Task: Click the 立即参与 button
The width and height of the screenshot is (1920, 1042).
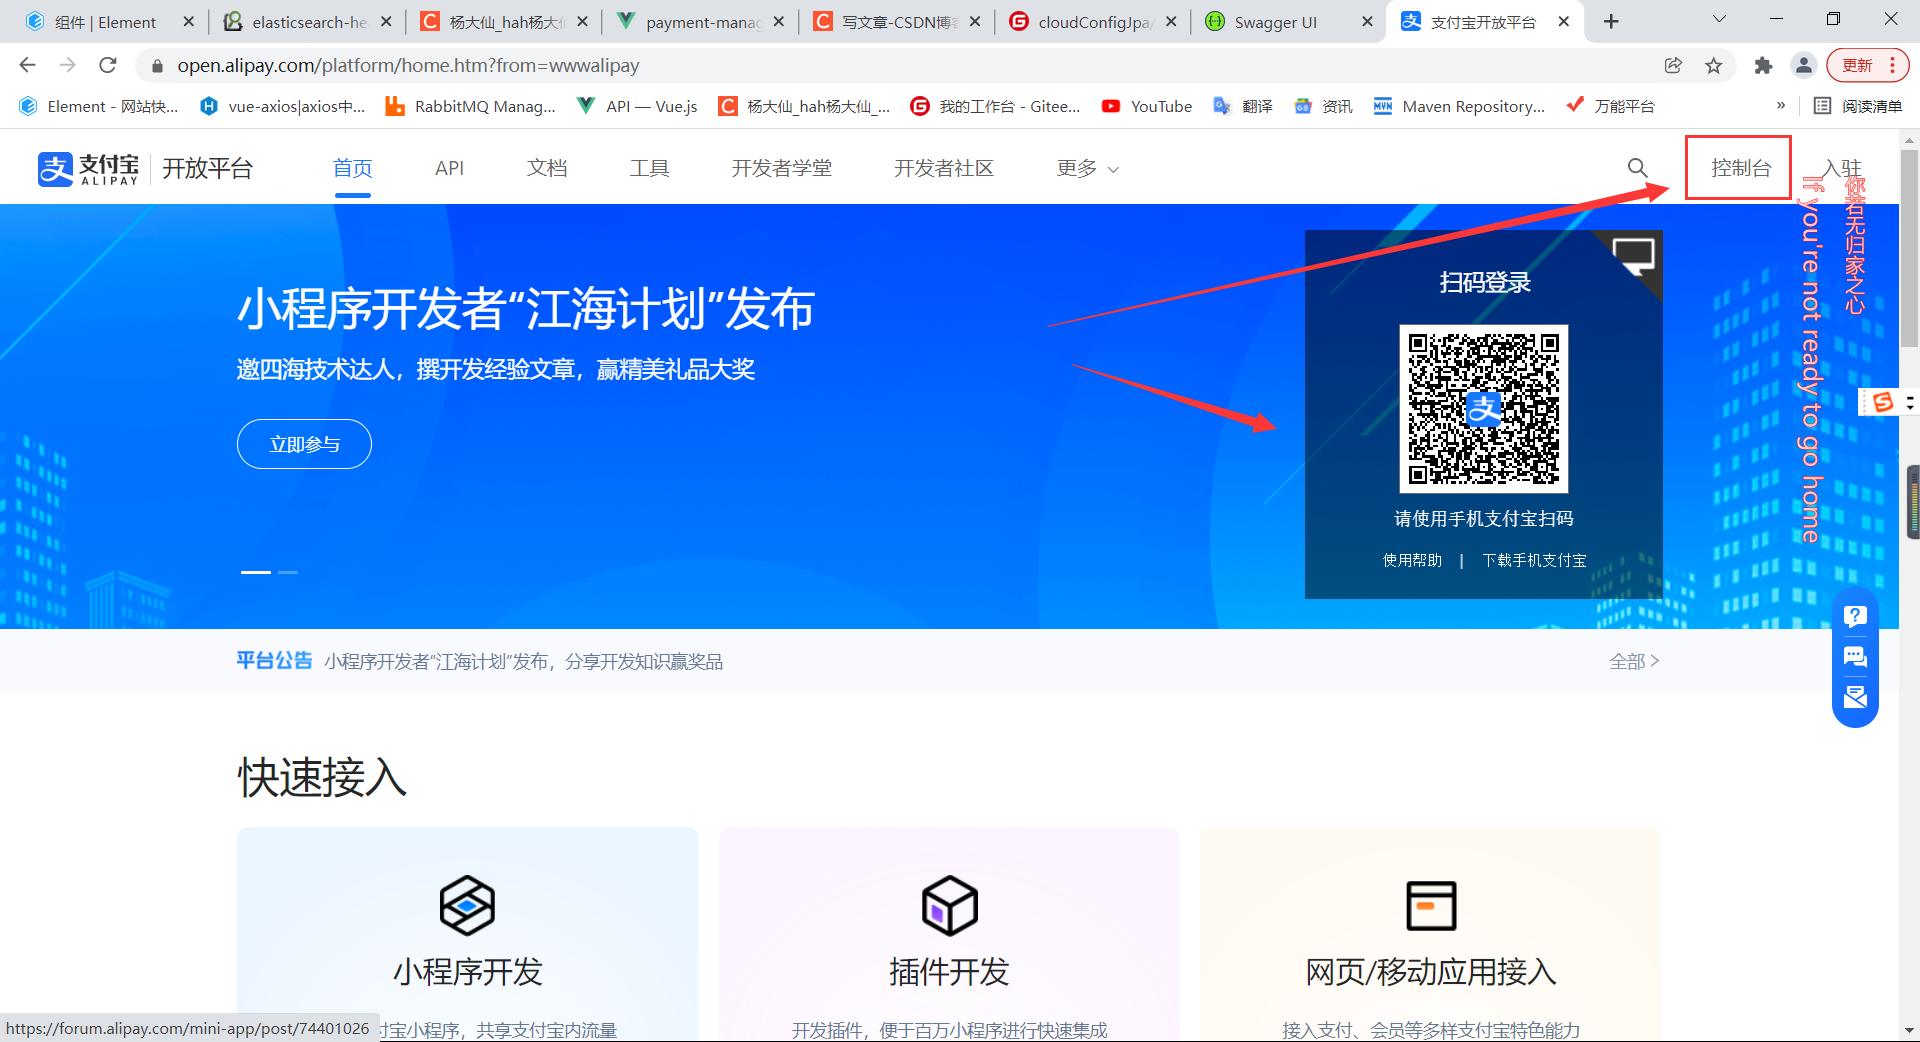Action: click(304, 444)
